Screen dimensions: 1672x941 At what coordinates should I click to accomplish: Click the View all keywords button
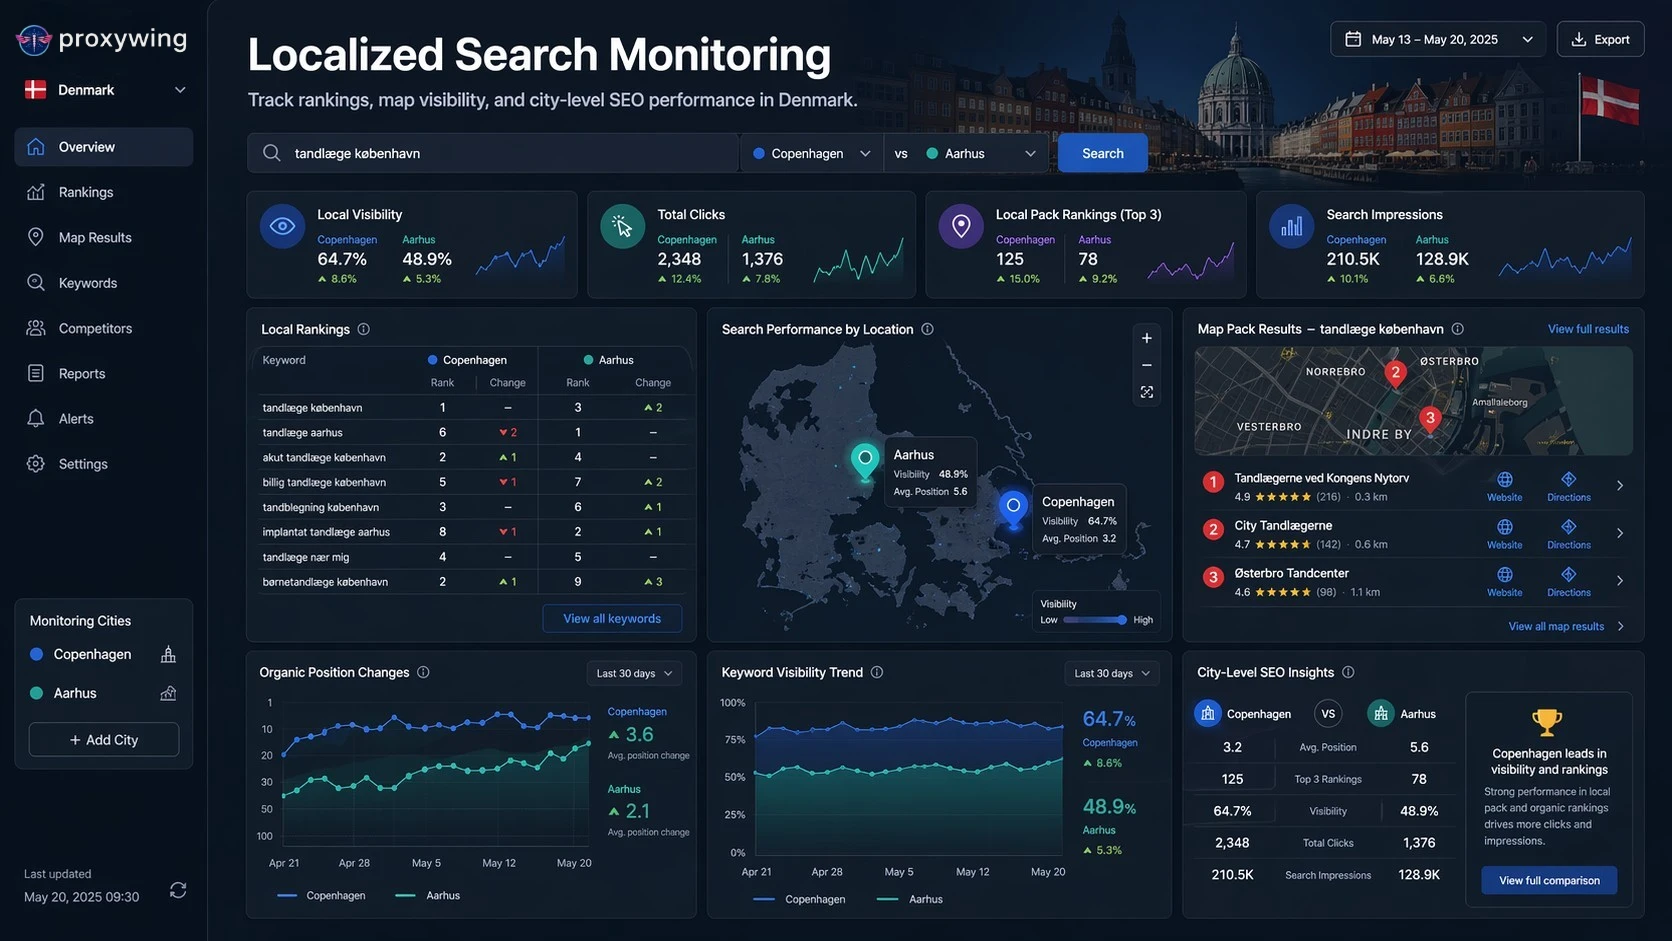pyautogui.click(x=612, y=618)
